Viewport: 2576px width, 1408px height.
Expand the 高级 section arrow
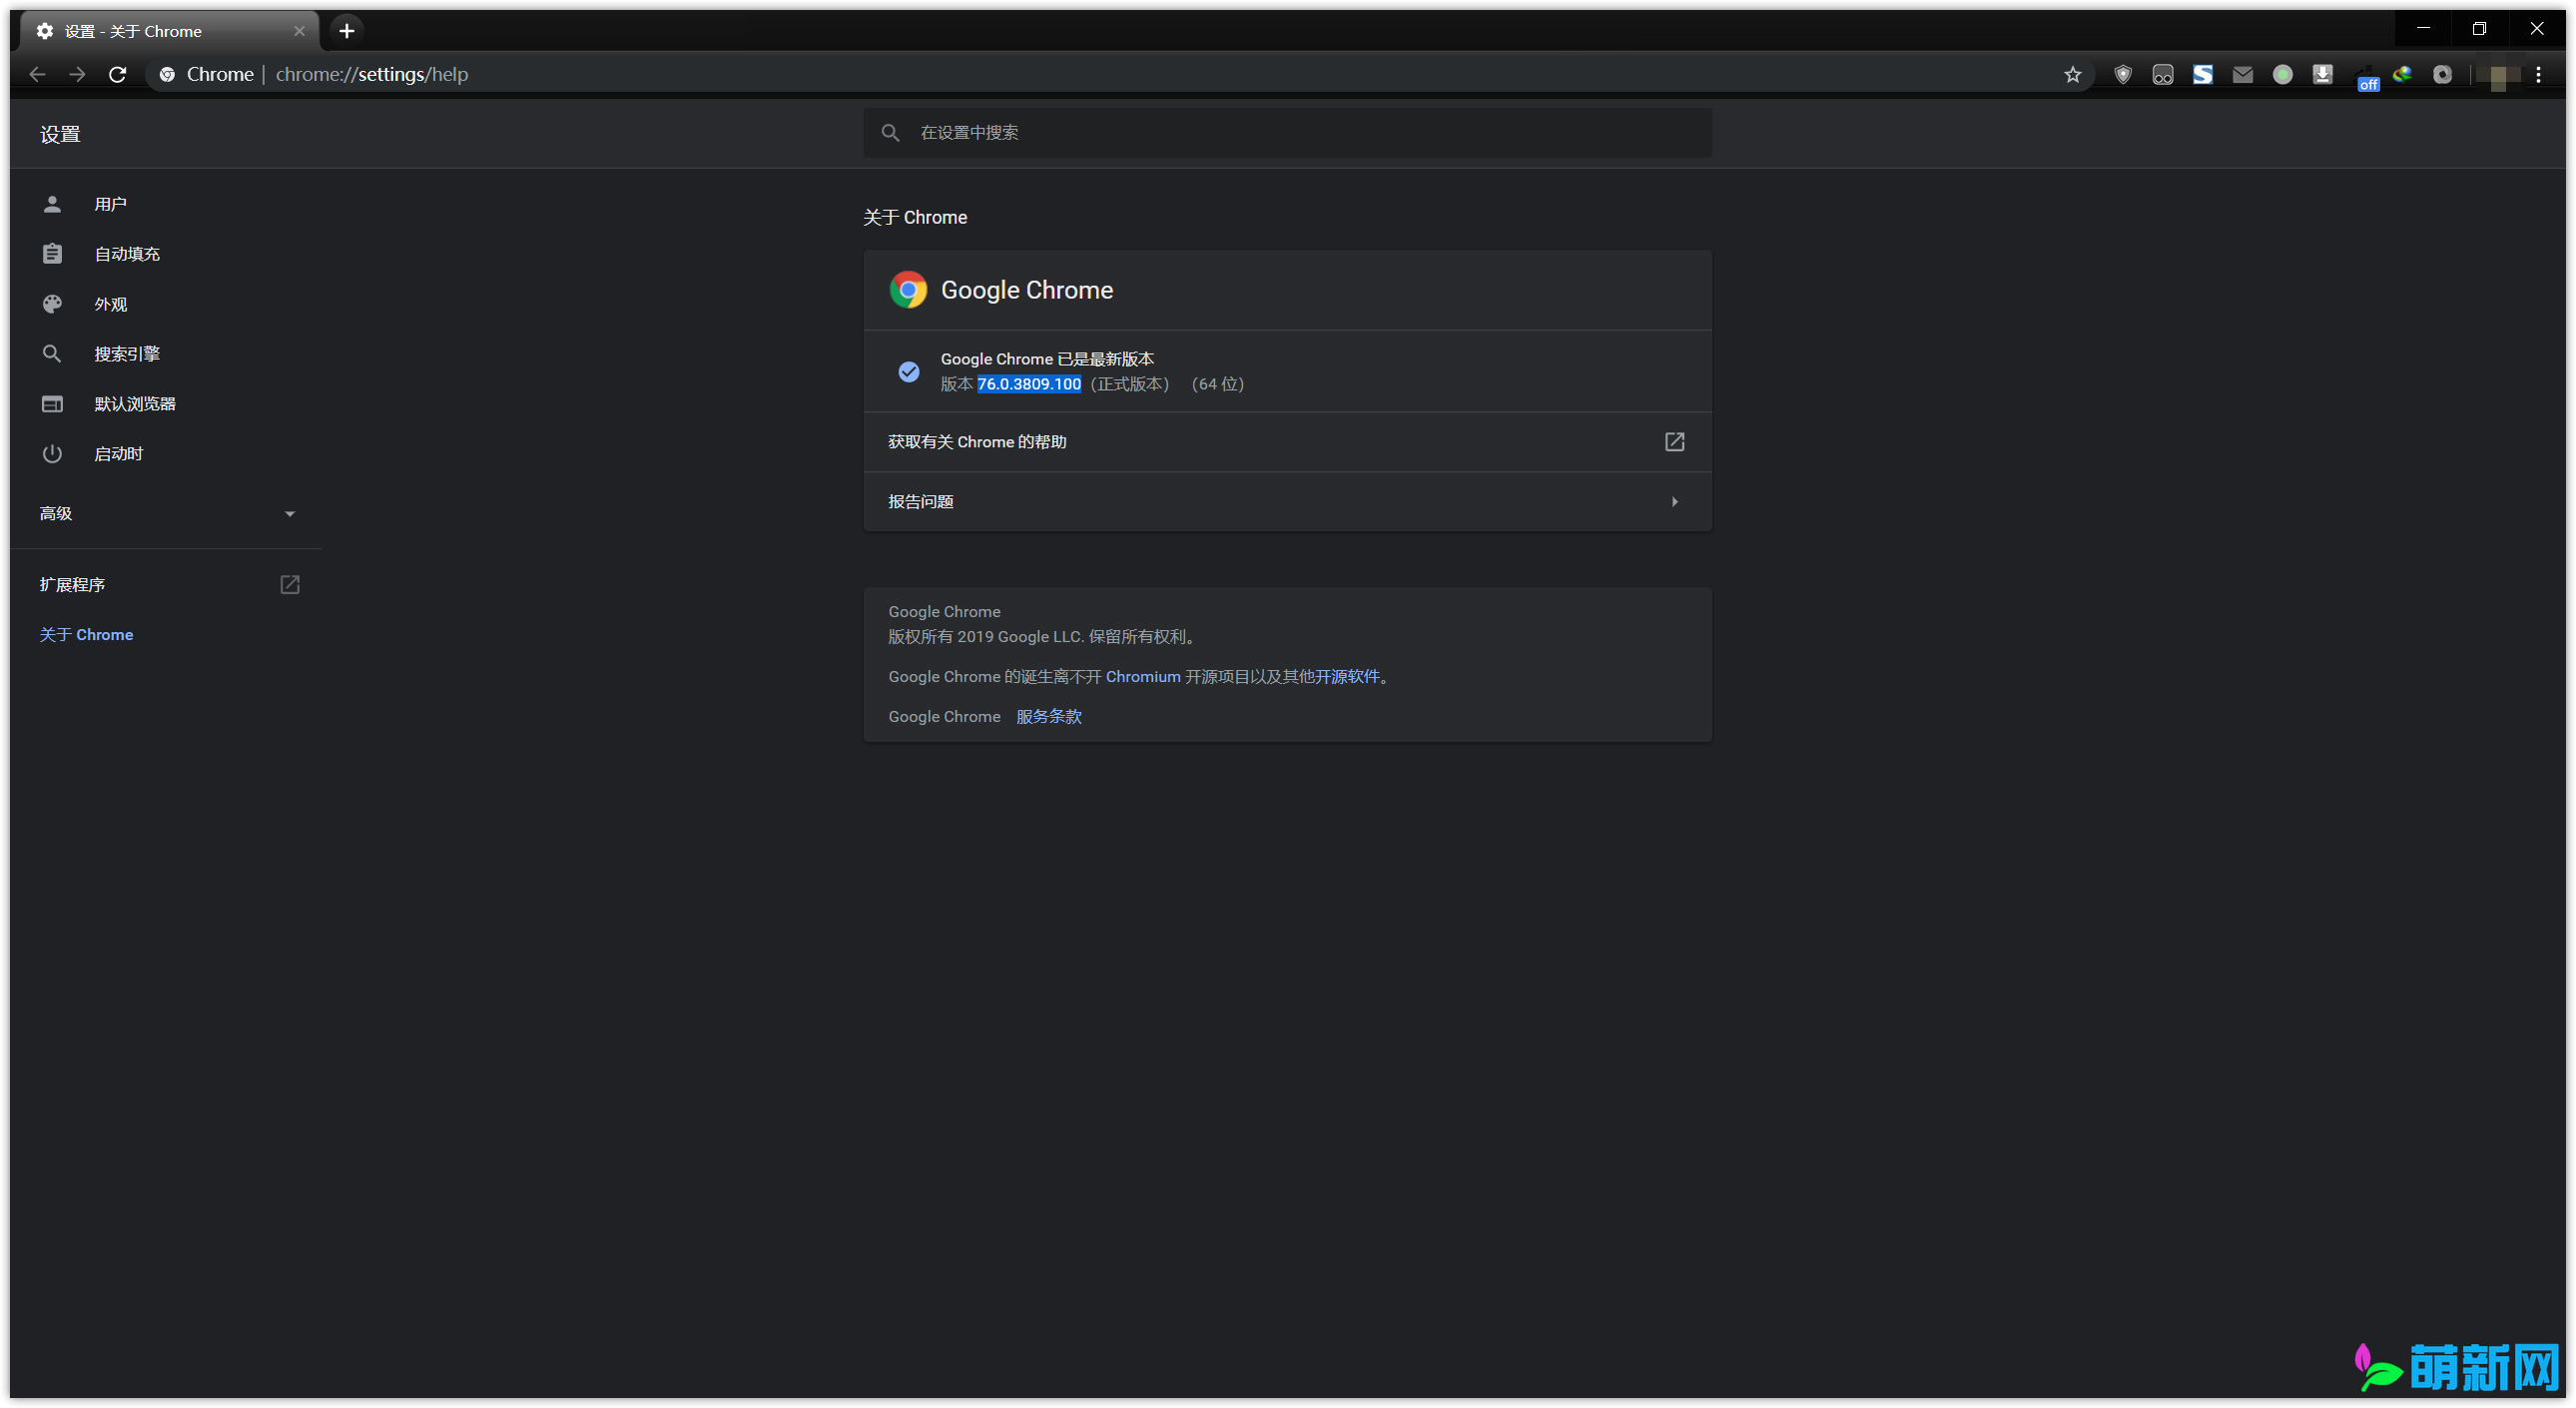click(290, 514)
